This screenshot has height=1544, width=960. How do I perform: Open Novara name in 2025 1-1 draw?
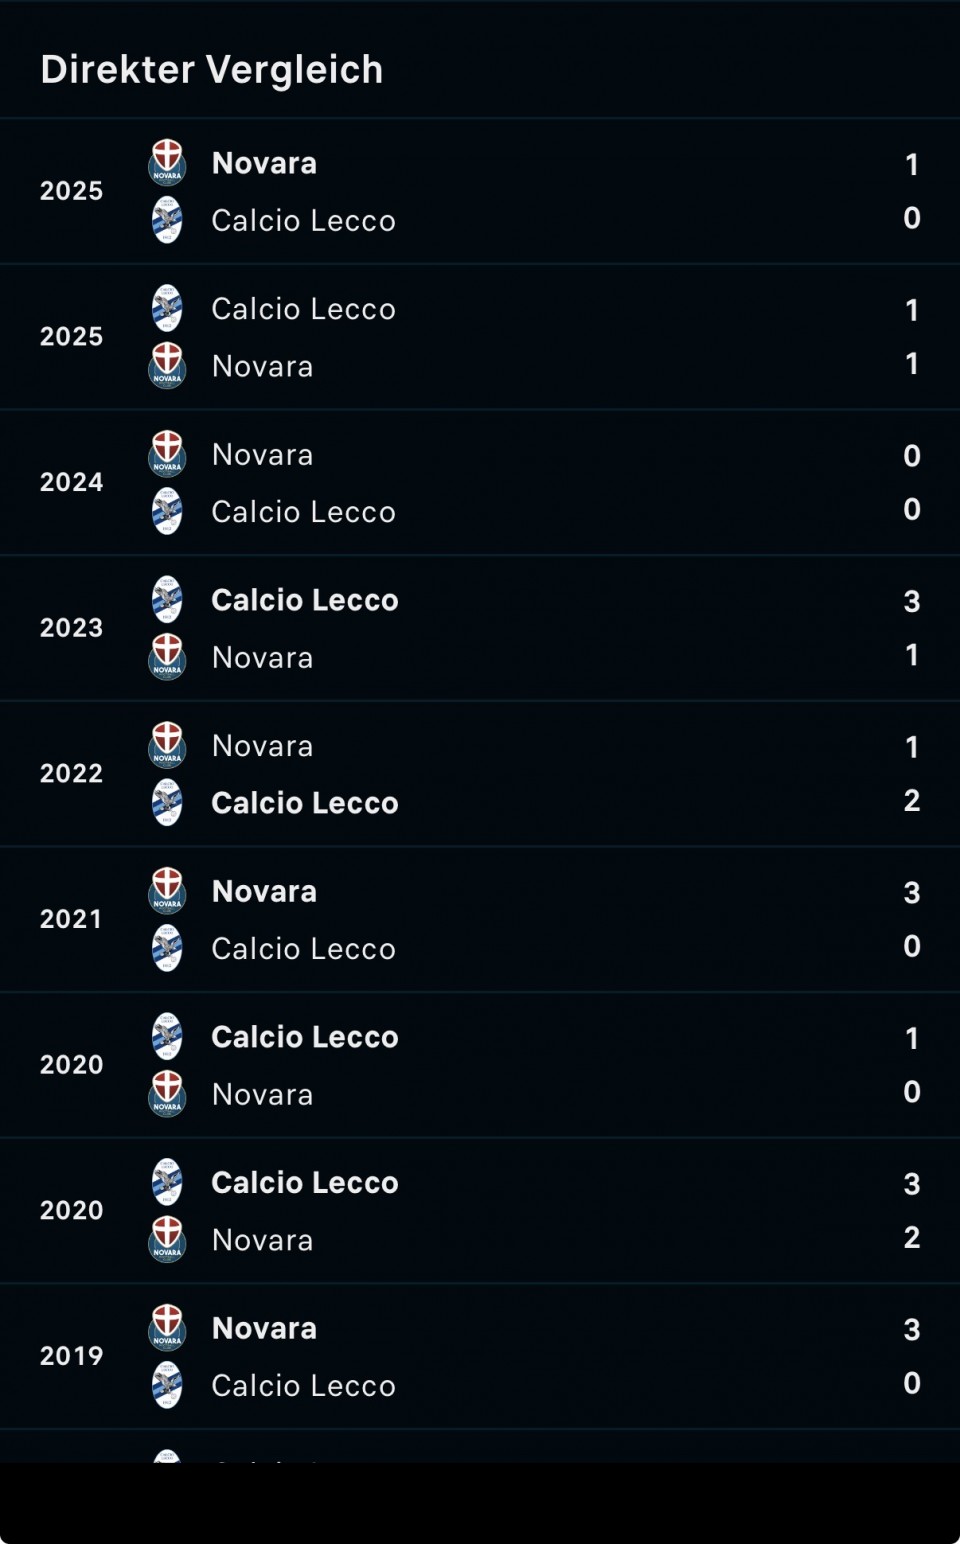[263, 366]
